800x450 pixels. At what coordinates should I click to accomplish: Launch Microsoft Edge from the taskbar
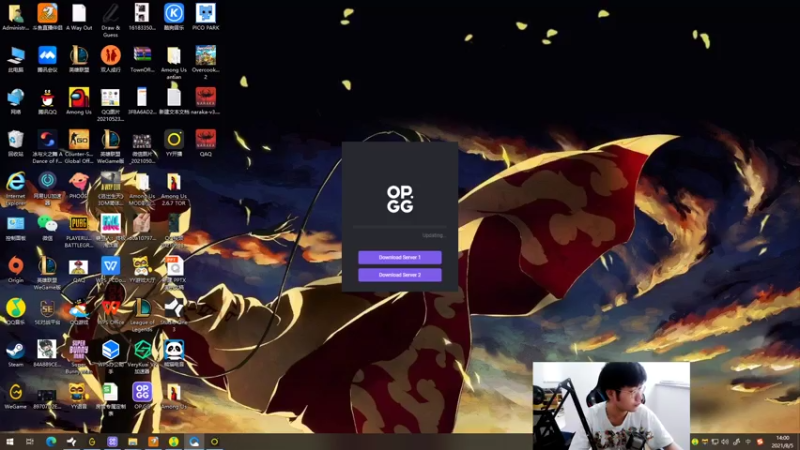51,441
